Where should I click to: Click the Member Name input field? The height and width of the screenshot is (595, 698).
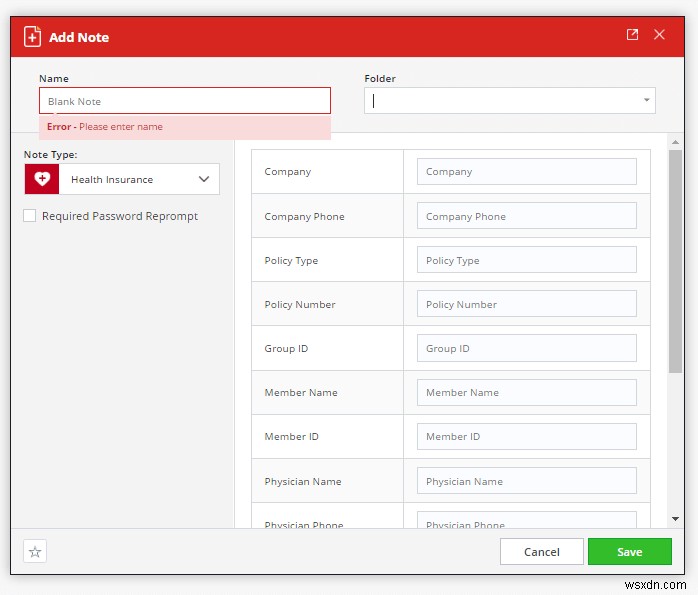pyautogui.click(x=527, y=393)
